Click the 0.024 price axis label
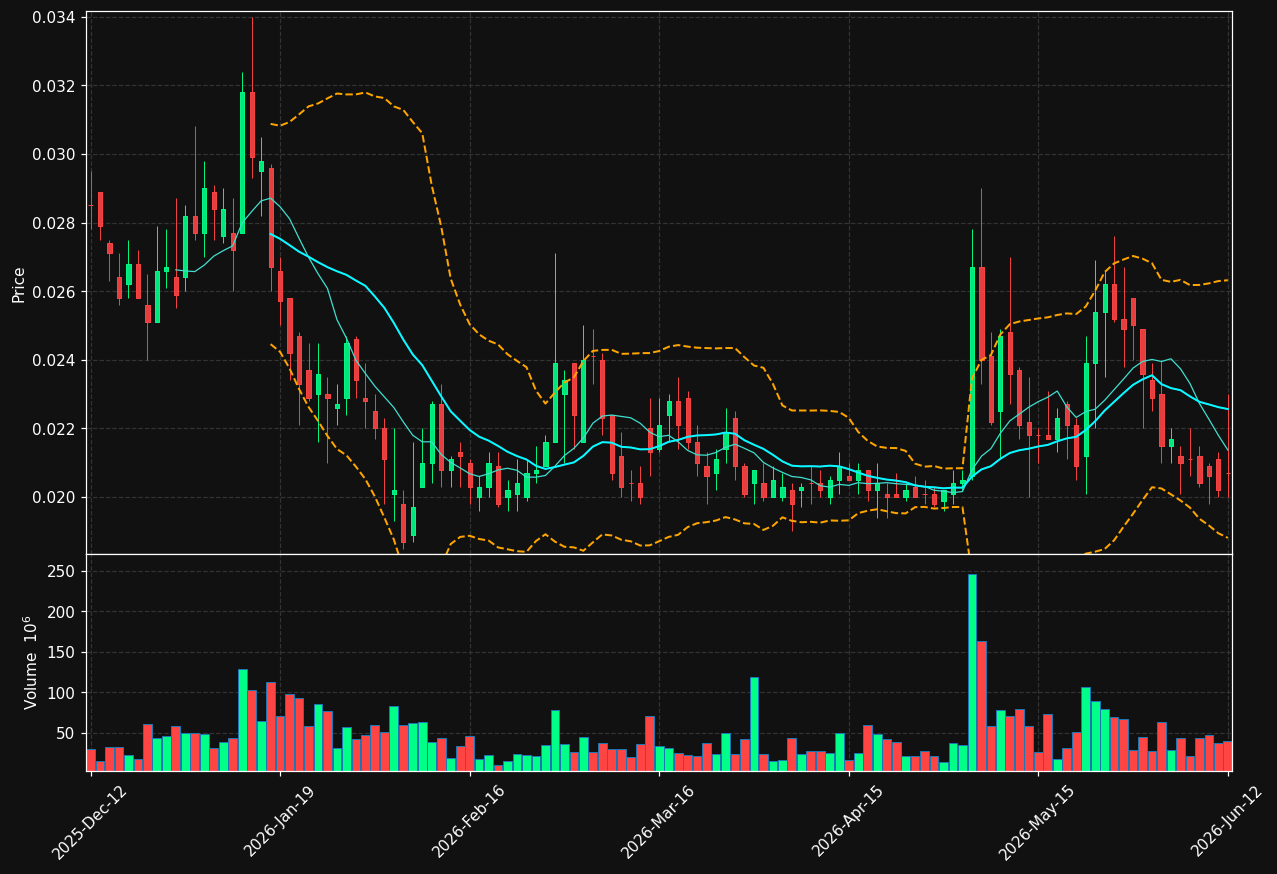 click(x=52, y=360)
